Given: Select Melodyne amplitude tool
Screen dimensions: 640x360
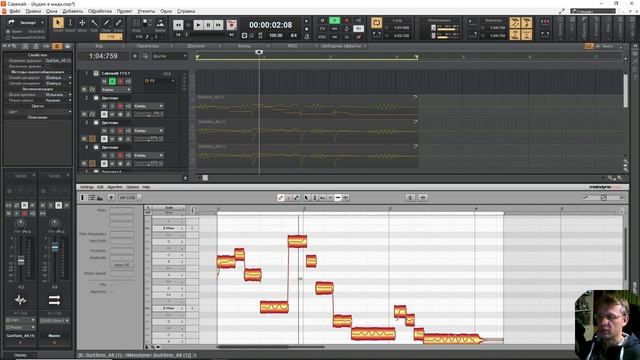Looking at the screenshot, I should [330, 198].
